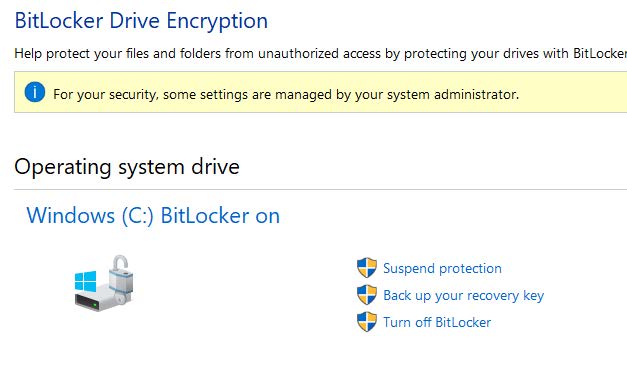Click empty yellow area of the info banner
This screenshot has width=627, height=384.
(x=572, y=92)
